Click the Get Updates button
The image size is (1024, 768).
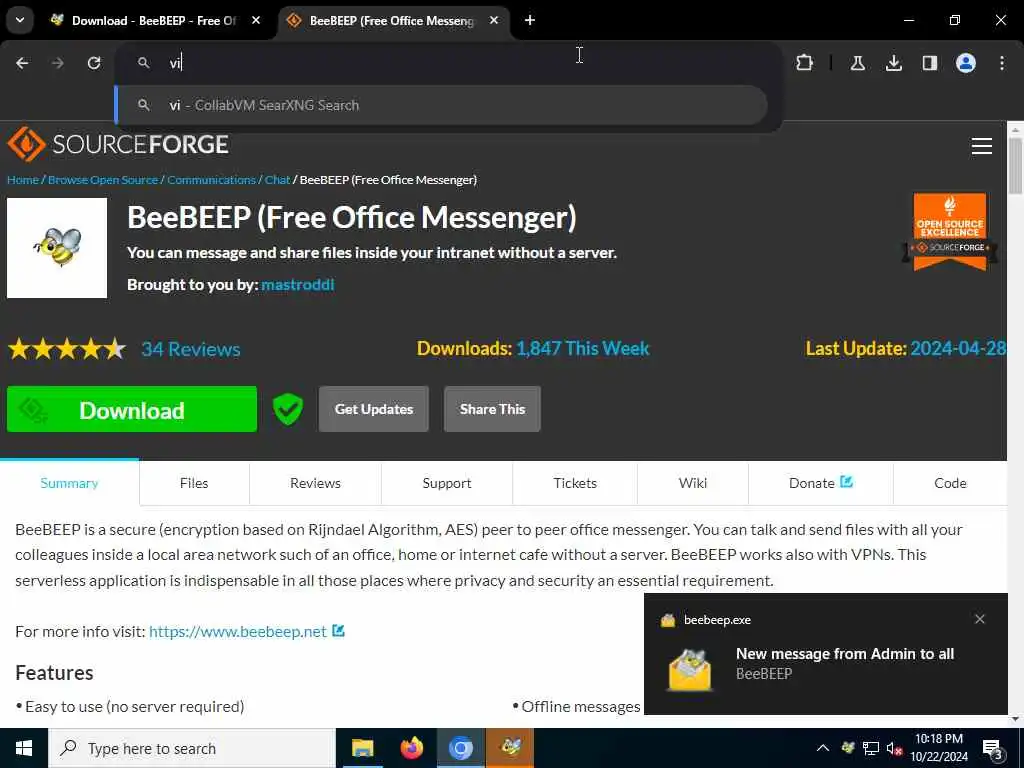(374, 409)
